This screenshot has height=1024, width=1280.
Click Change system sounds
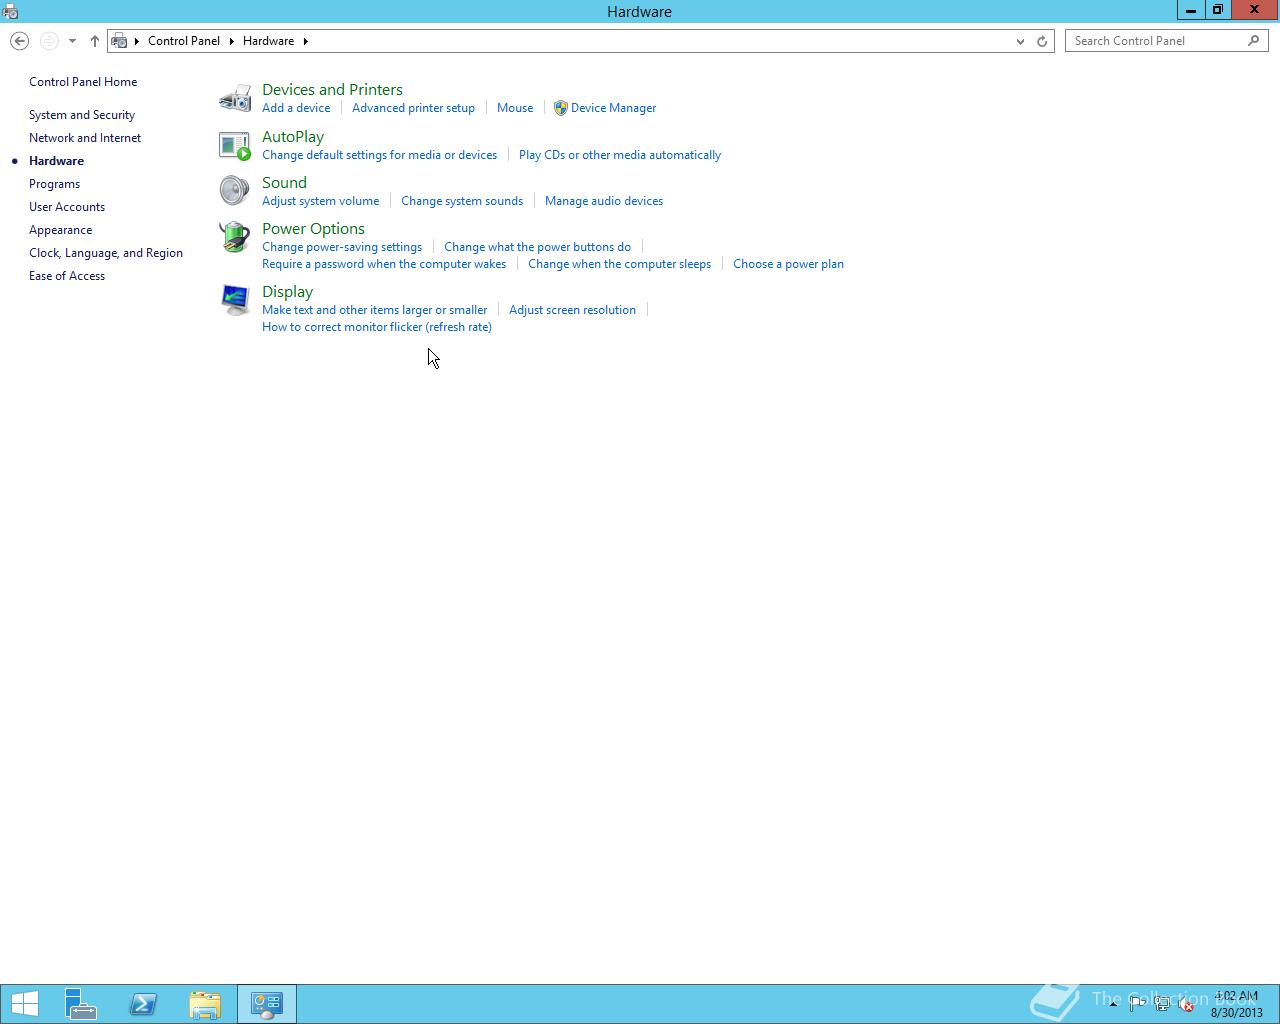click(462, 201)
